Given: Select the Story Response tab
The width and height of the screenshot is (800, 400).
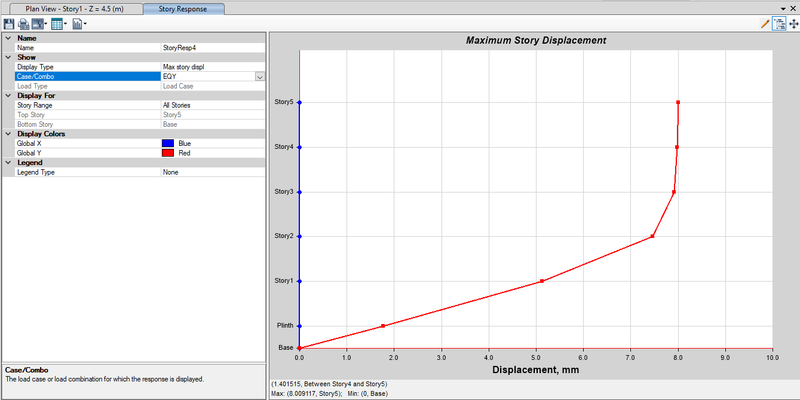Looking at the screenshot, I should pos(183,8).
